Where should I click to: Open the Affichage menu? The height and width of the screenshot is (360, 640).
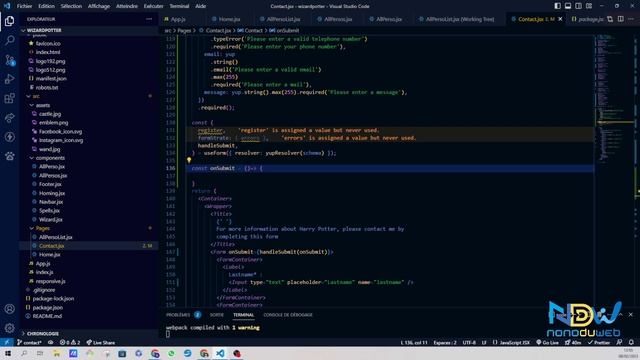pos(99,6)
